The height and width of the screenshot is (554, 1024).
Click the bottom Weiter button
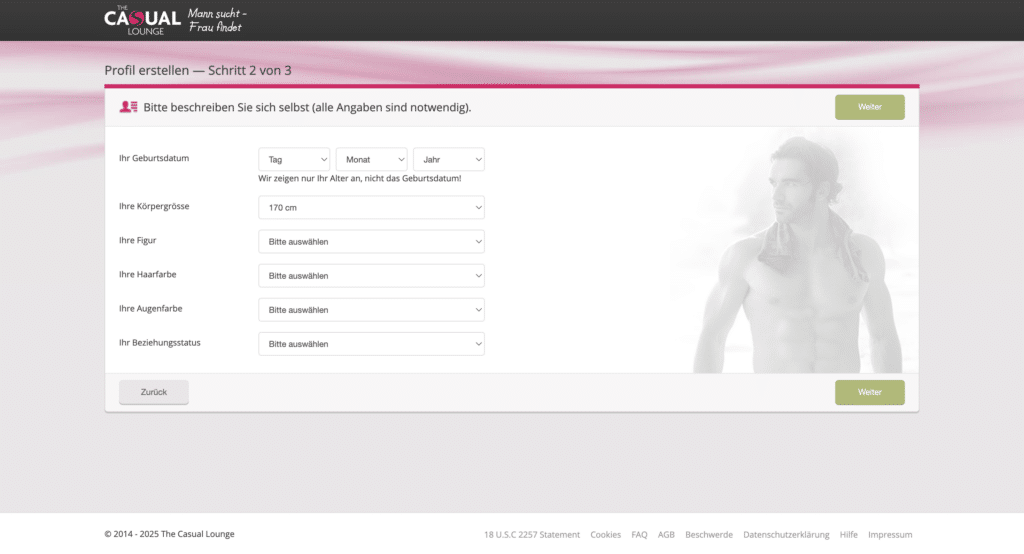pos(870,393)
